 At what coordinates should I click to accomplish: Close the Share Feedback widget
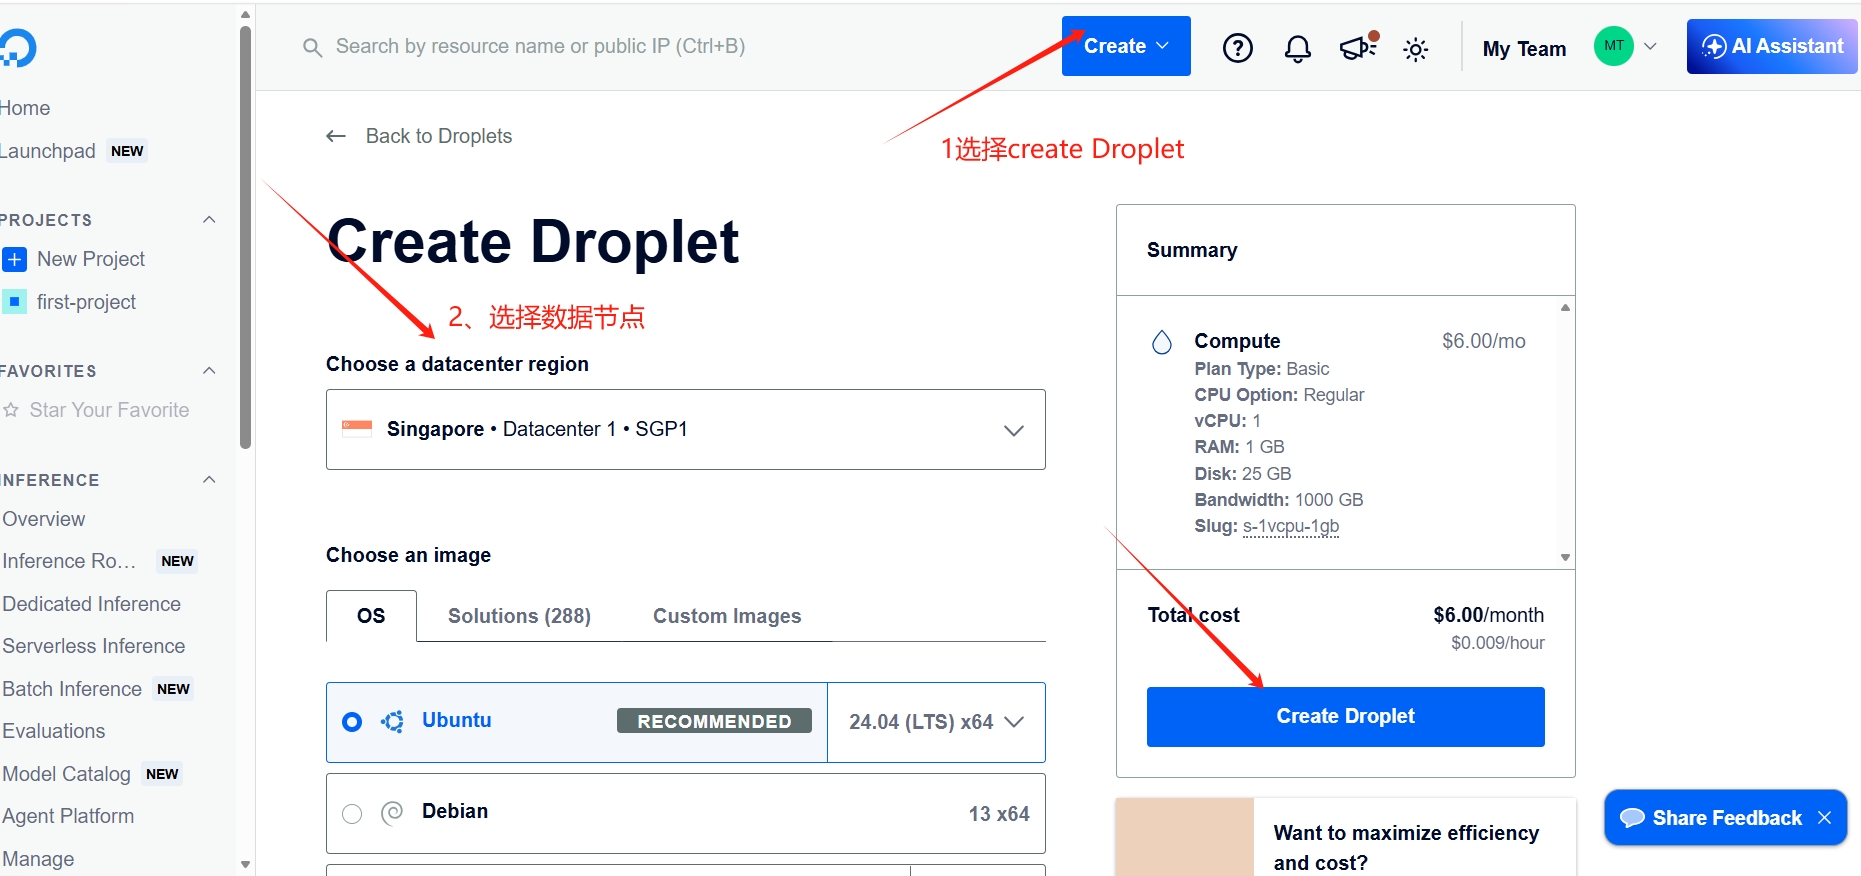pos(1824,818)
